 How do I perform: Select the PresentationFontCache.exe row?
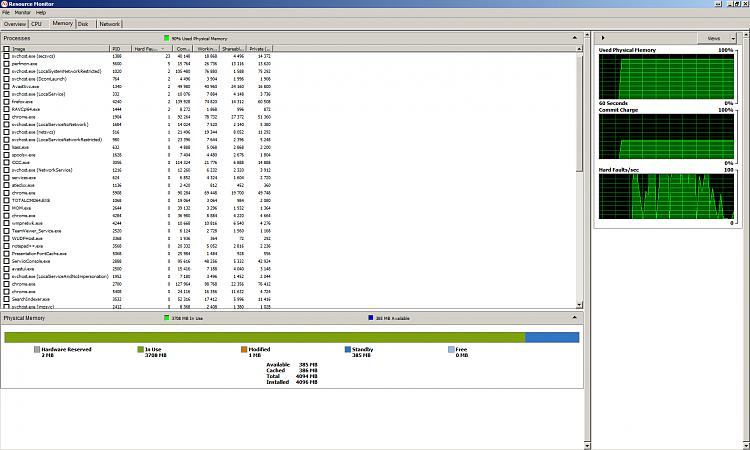(136, 253)
